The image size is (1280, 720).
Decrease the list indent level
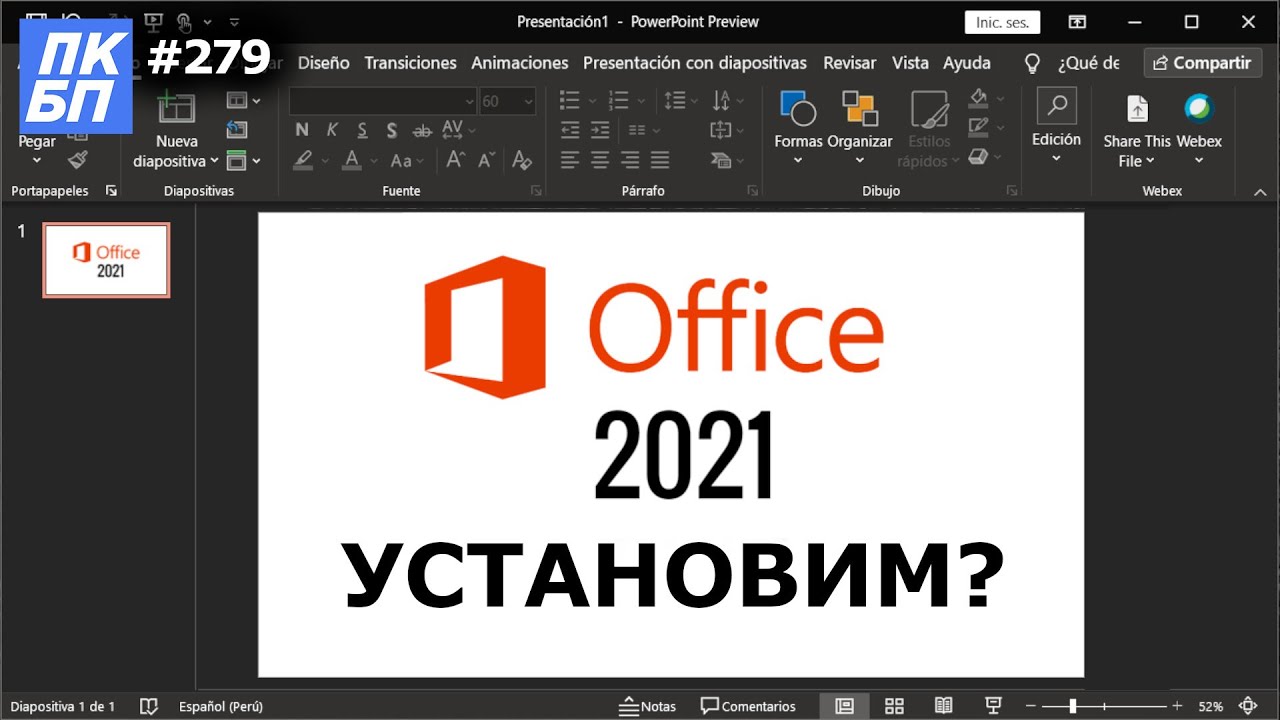[570, 130]
